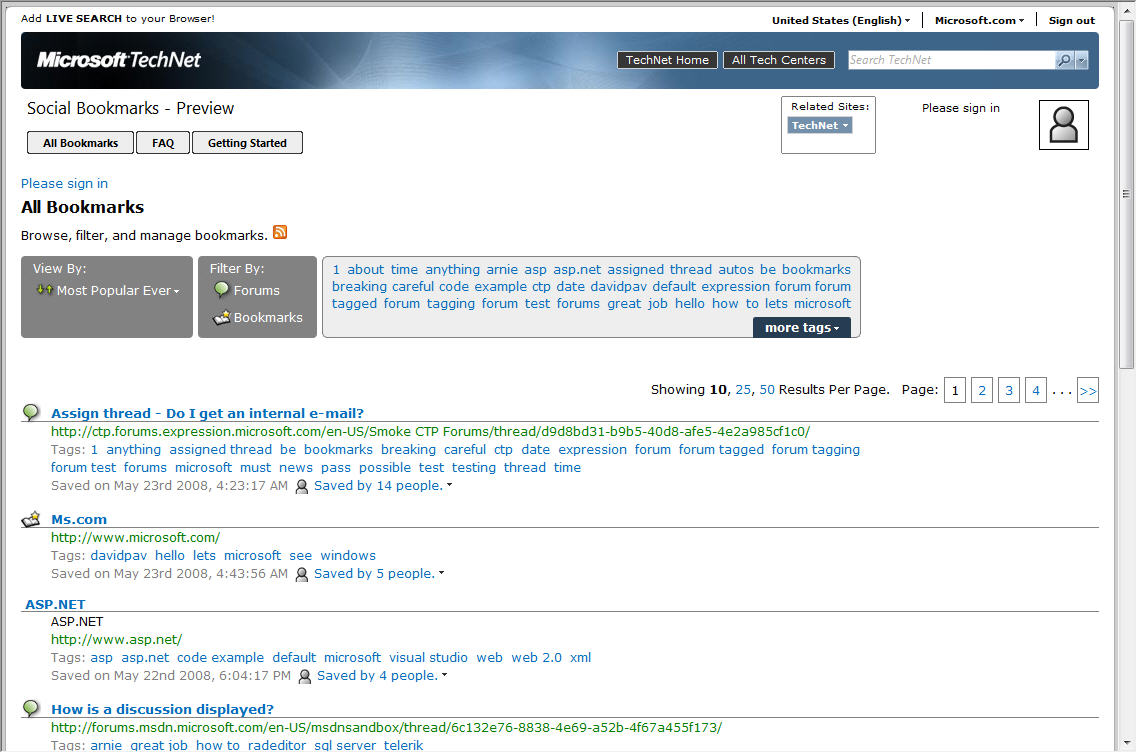1137x753 pixels.
Task: Click the >> next pages button
Action: click(x=1088, y=390)
